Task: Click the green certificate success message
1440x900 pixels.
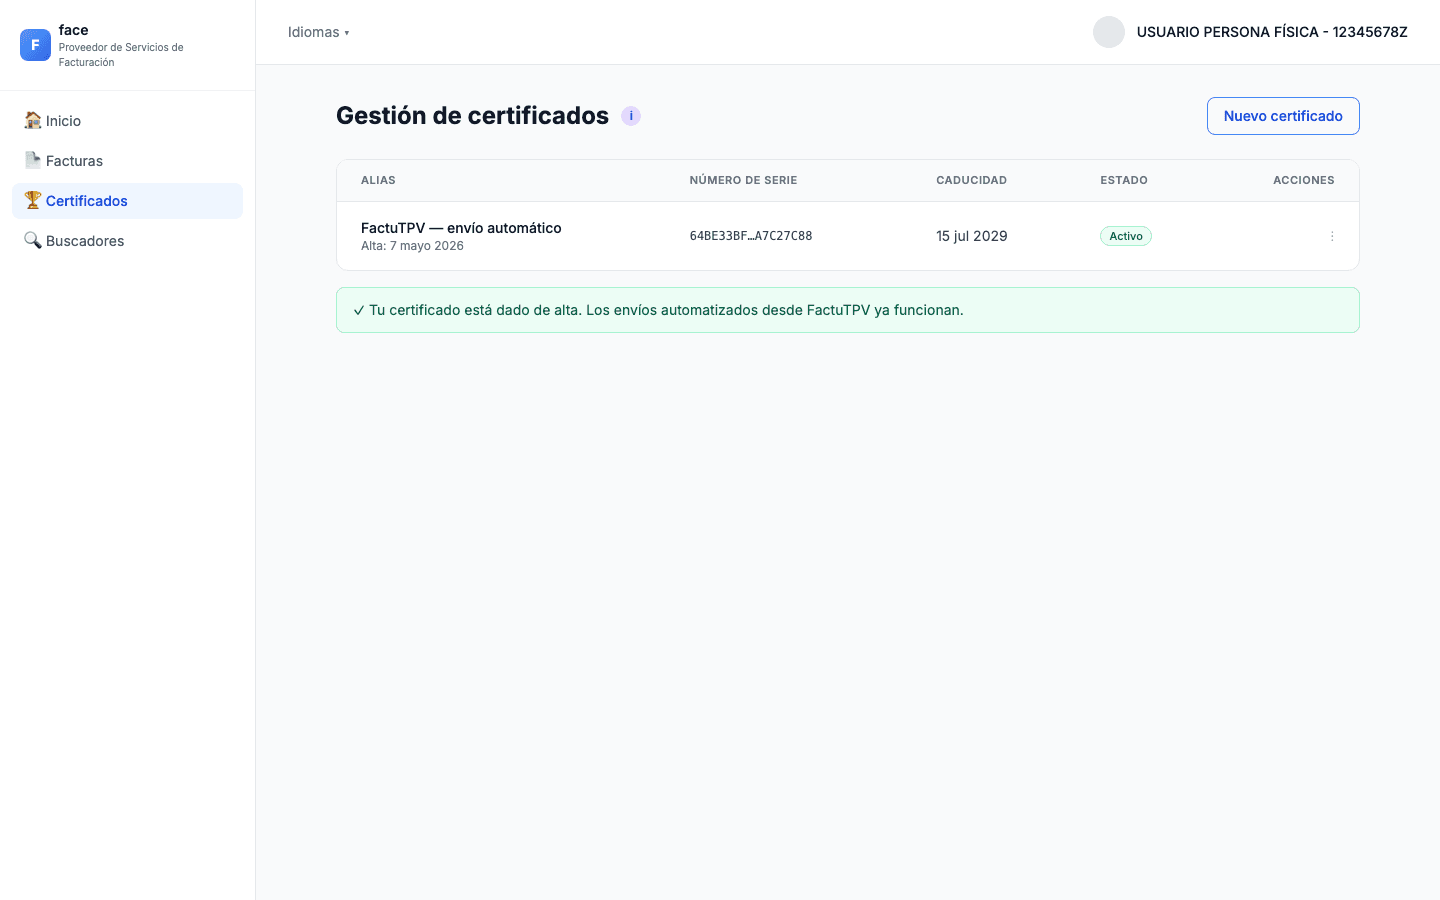Action: tap(848, 310)
